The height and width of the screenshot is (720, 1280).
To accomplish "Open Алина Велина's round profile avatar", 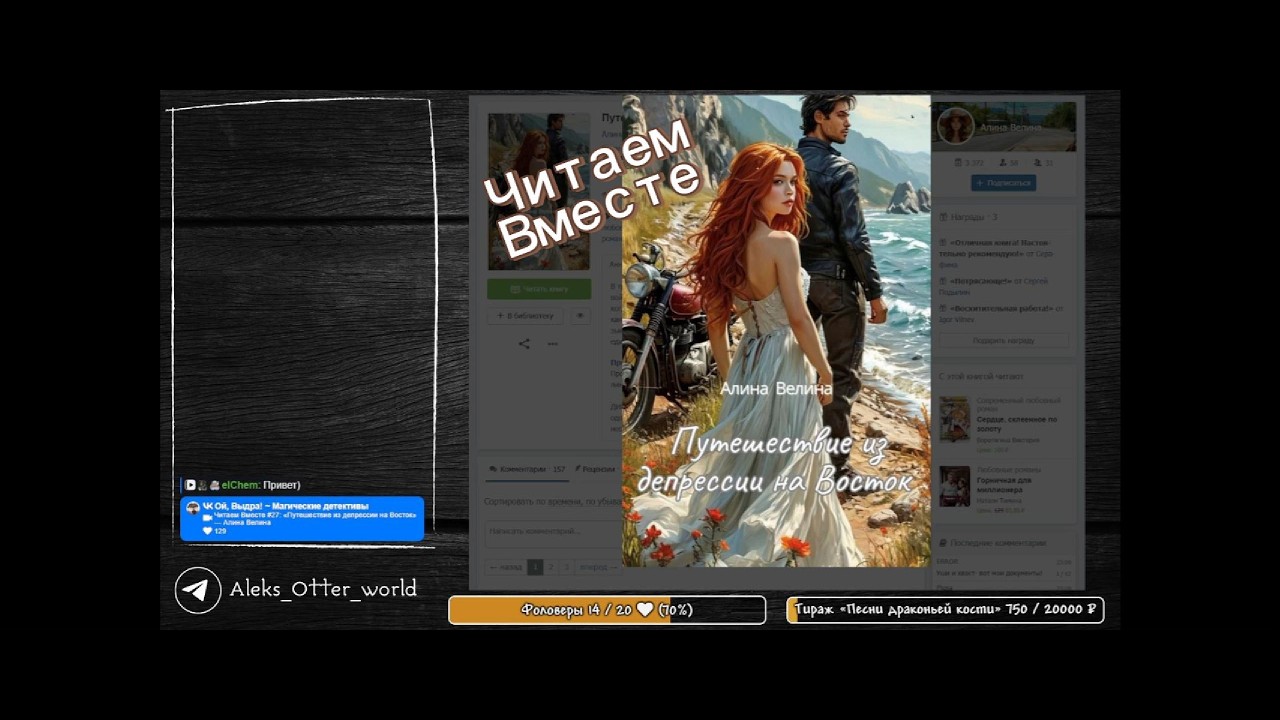I will pyautogui.click(x=956, y=126).
